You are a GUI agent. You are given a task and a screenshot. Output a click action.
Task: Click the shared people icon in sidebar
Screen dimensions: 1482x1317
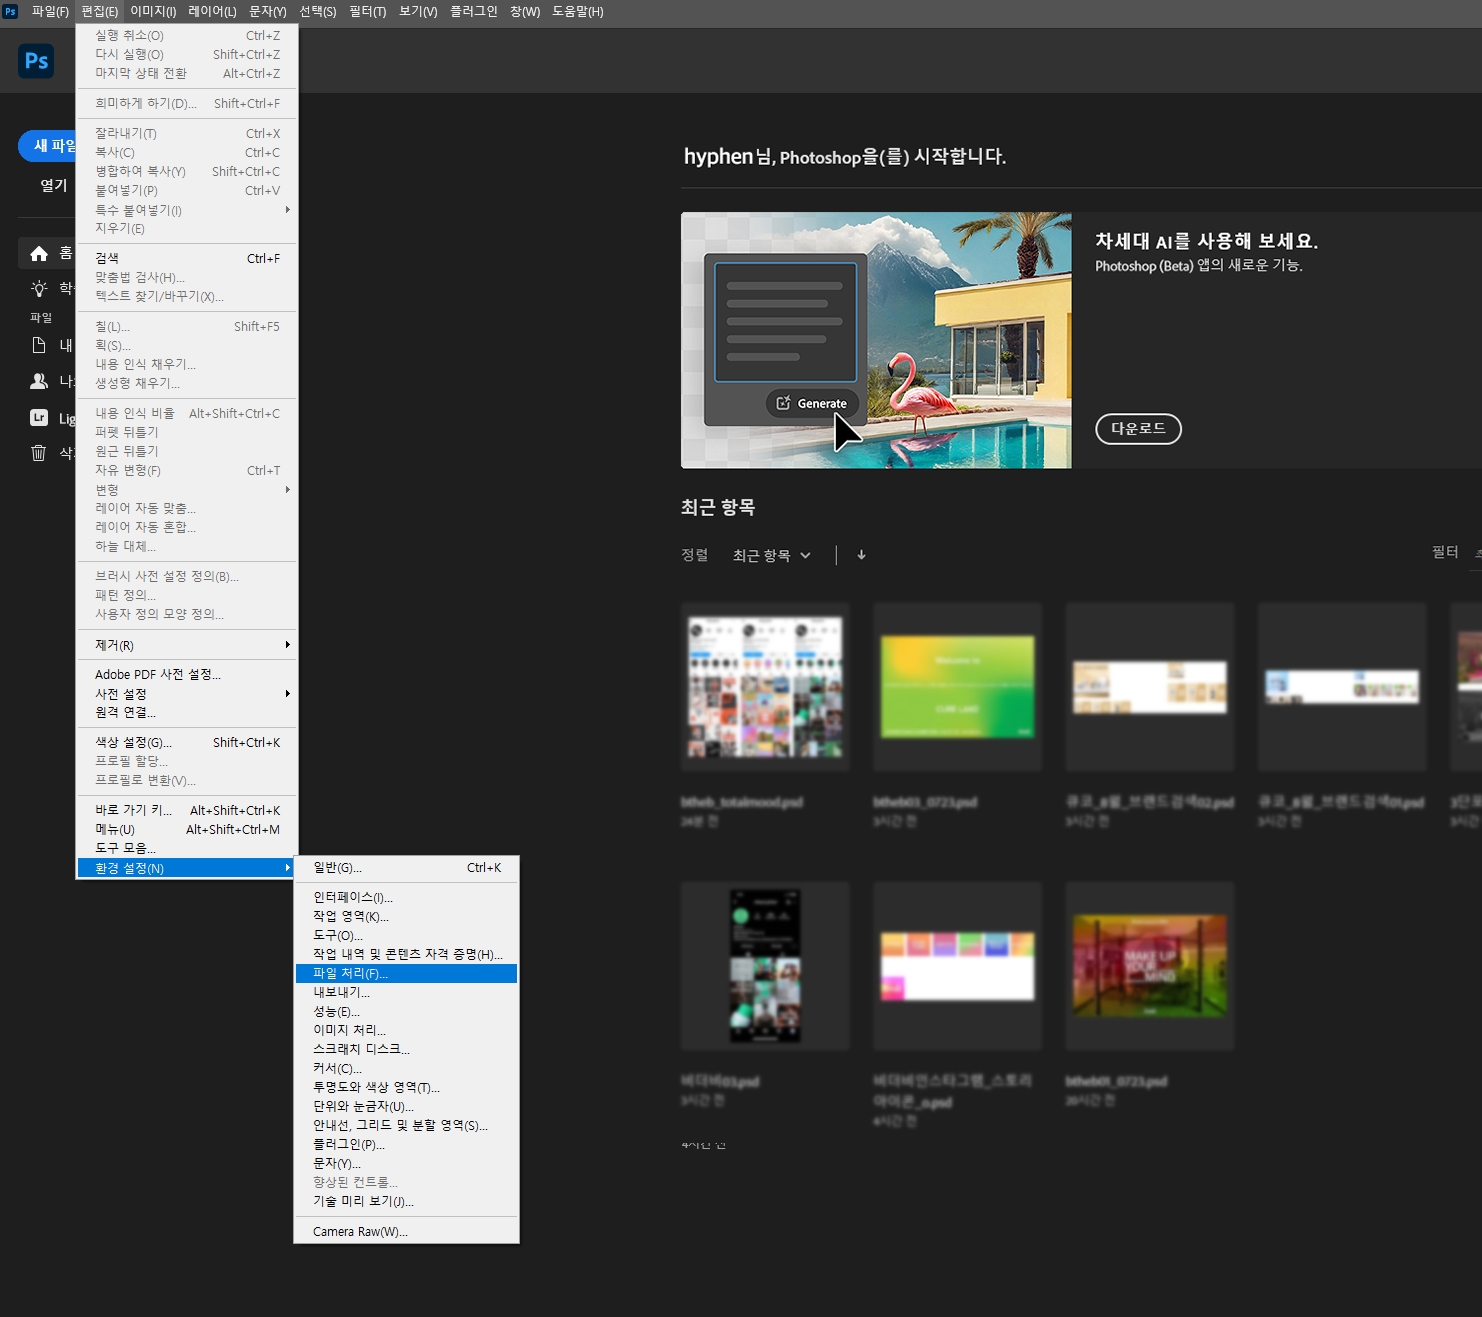click(39, 381)
